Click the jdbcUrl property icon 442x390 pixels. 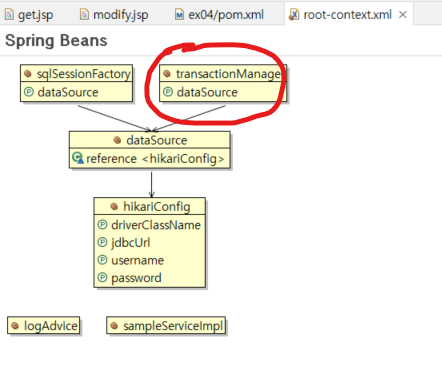click(102, 242)
